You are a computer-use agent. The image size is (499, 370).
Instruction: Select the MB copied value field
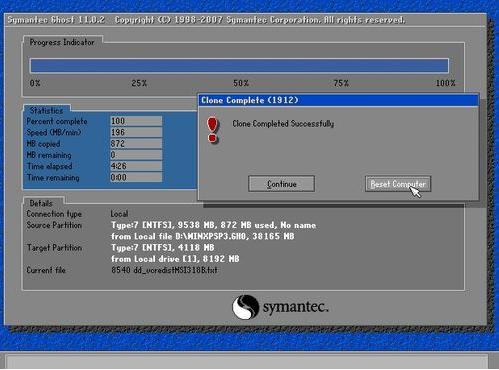[136, 144]
